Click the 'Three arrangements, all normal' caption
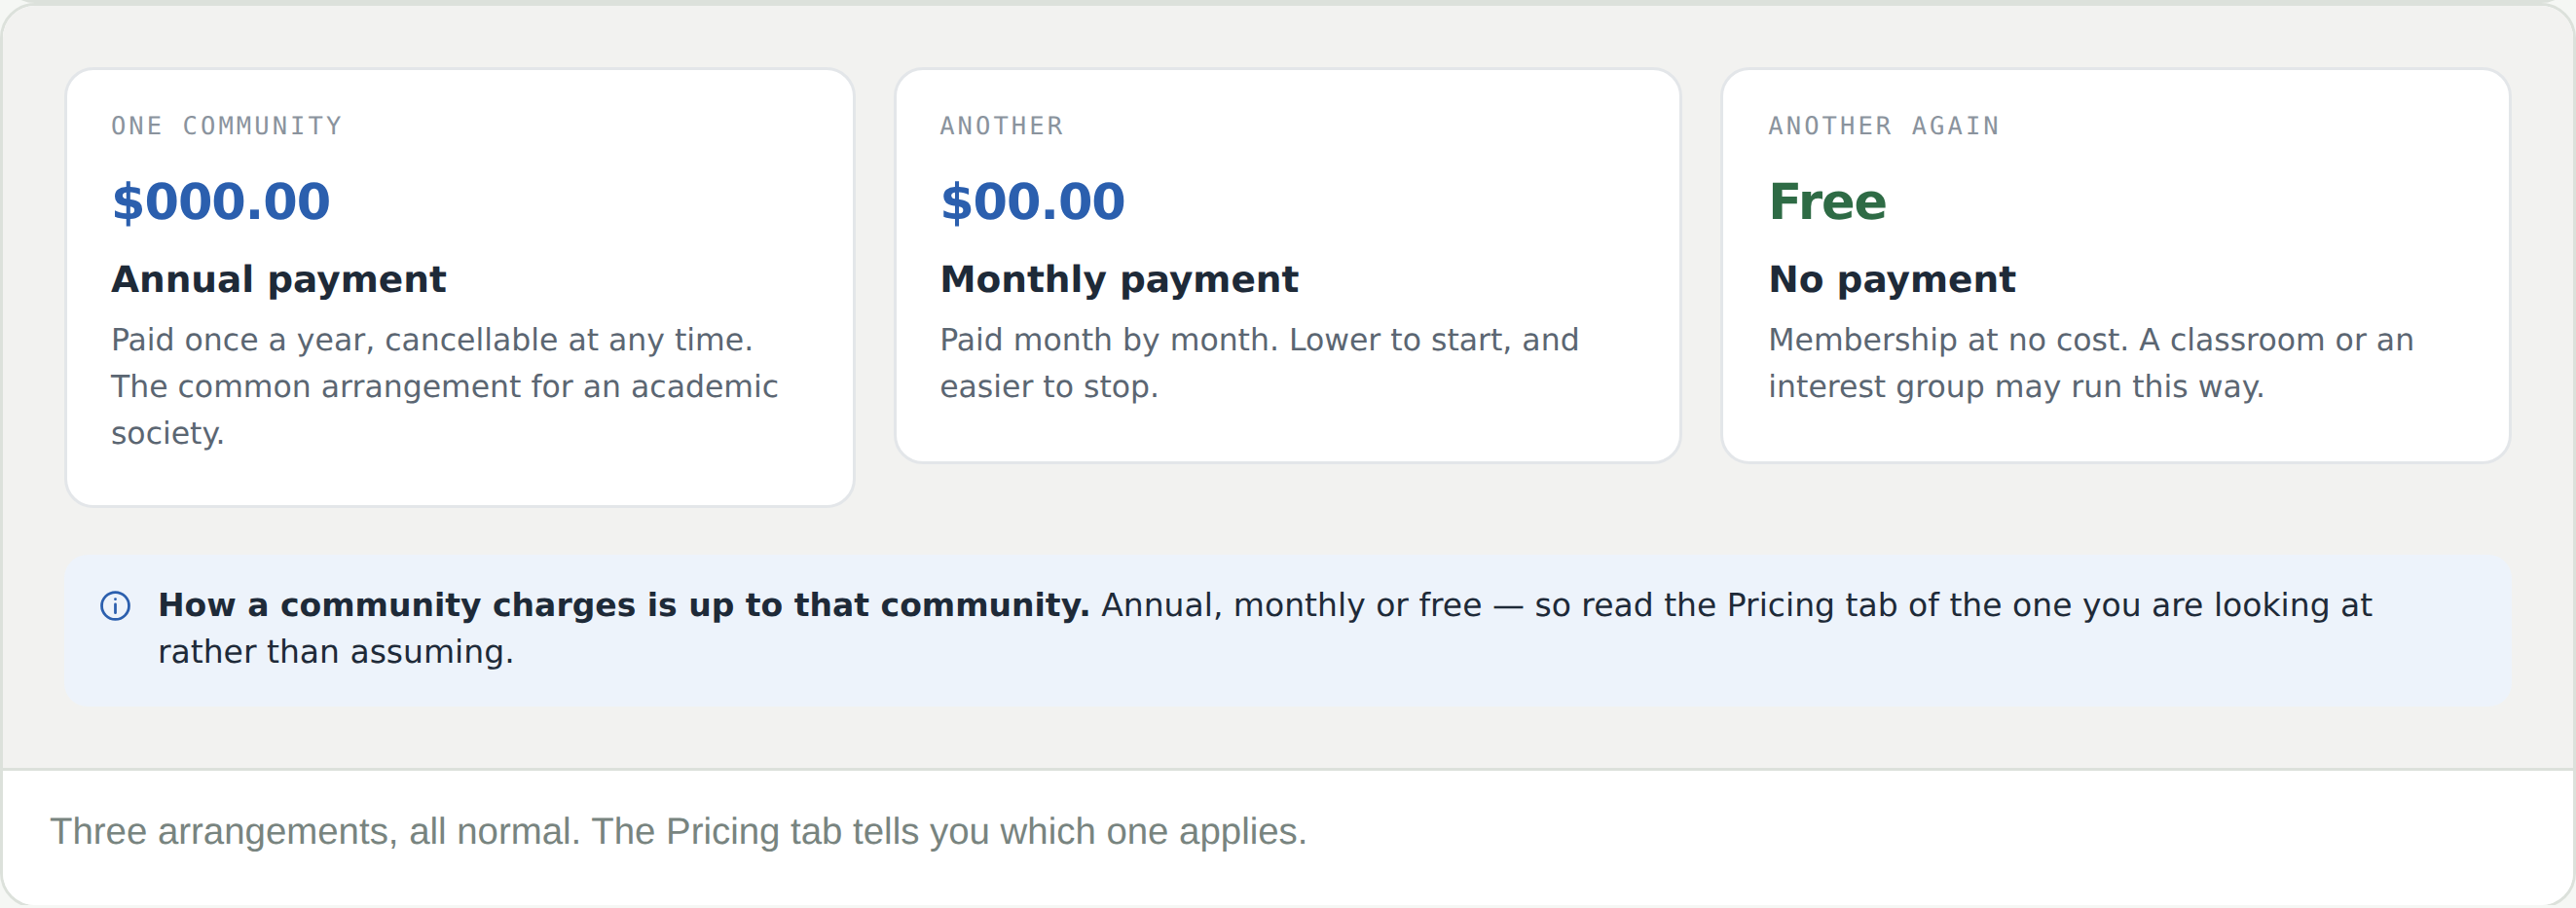 coord(678,831)
